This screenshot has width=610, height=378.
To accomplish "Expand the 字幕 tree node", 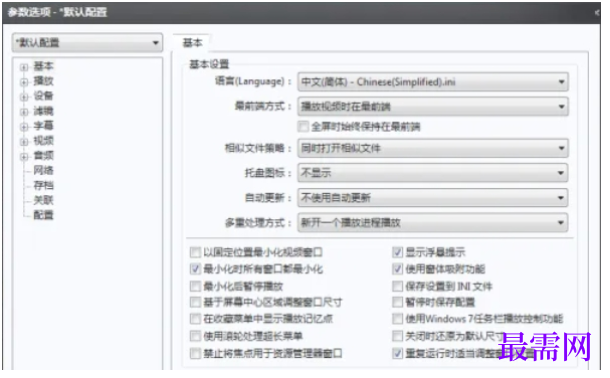I will coord(24,127).
